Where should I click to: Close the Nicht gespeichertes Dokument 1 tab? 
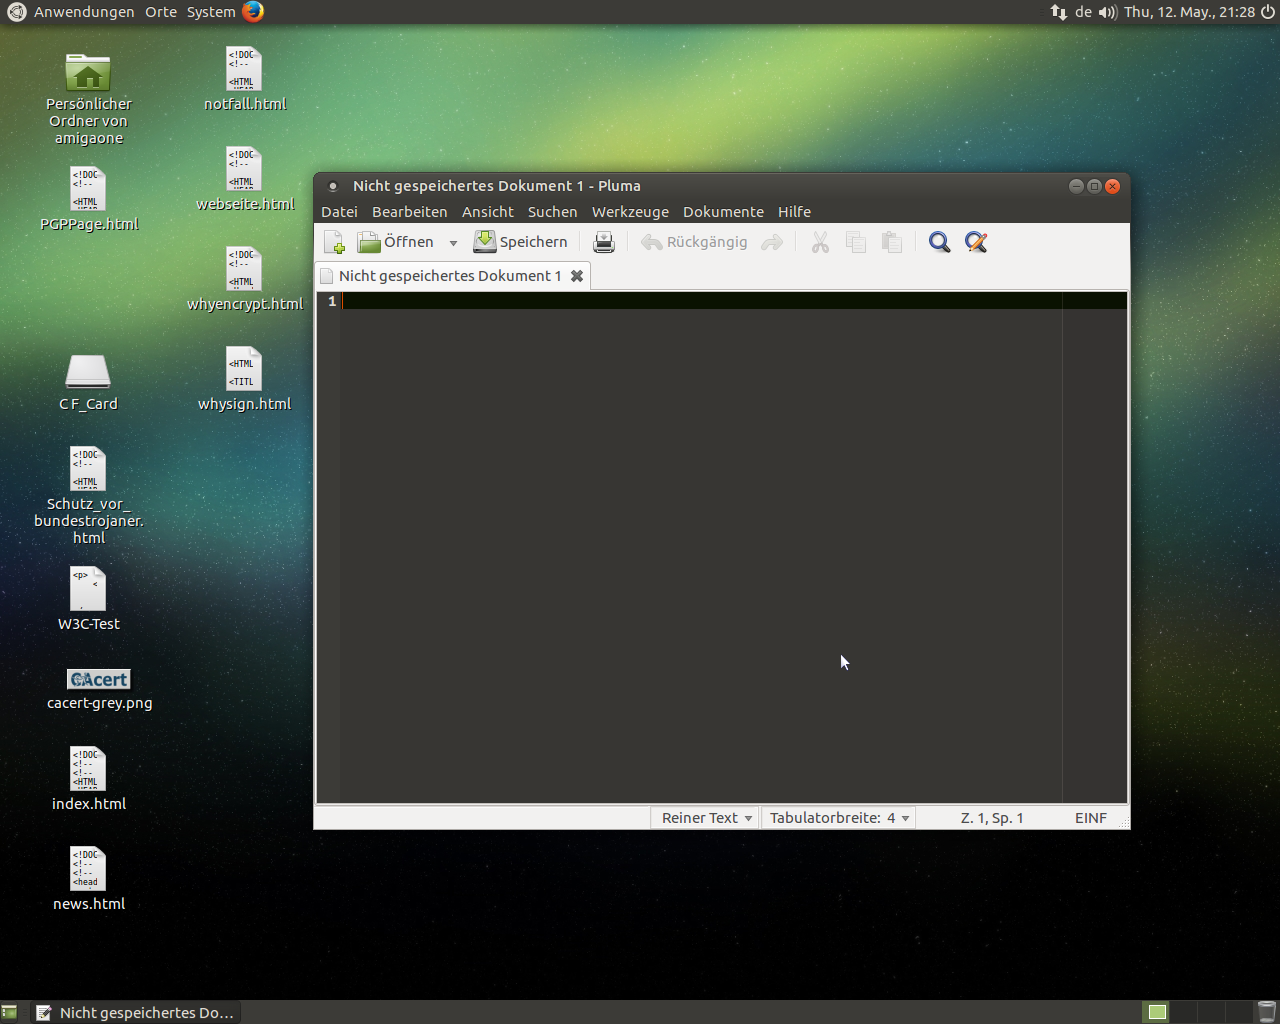coord(577,276)
